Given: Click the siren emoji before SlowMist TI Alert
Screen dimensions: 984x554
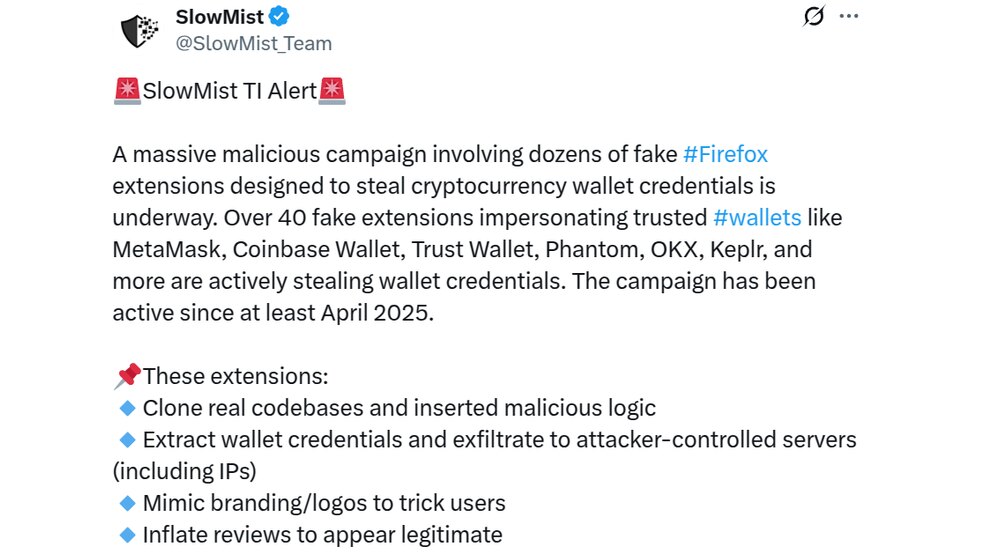Looking at the screenshot, I should (127, 91).
